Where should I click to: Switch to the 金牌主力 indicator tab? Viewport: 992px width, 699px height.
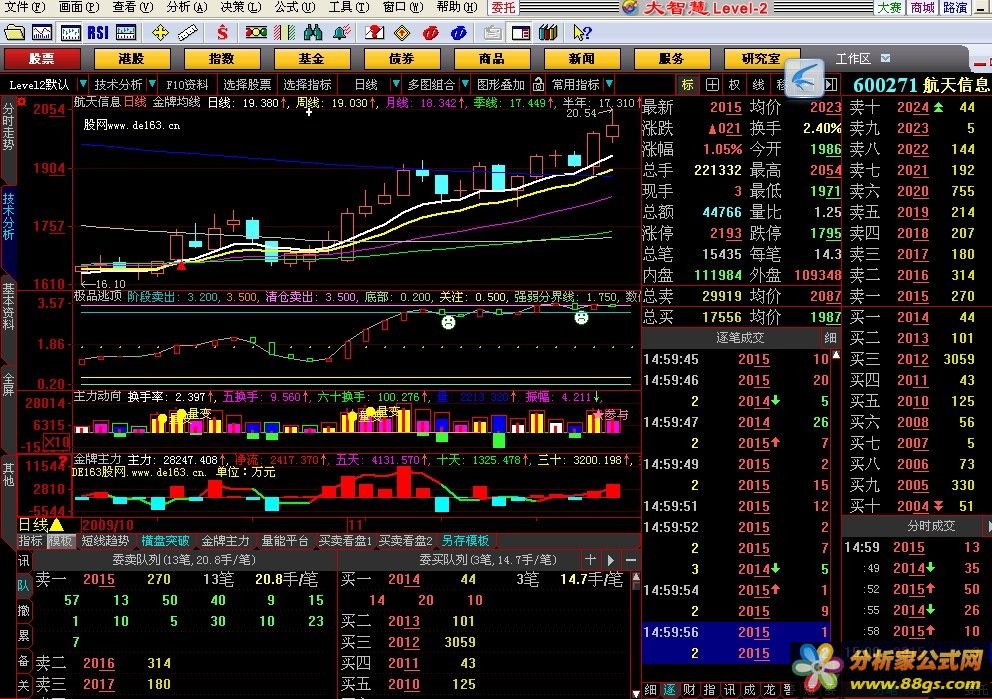pyautogui.click(x=225, y=541)
